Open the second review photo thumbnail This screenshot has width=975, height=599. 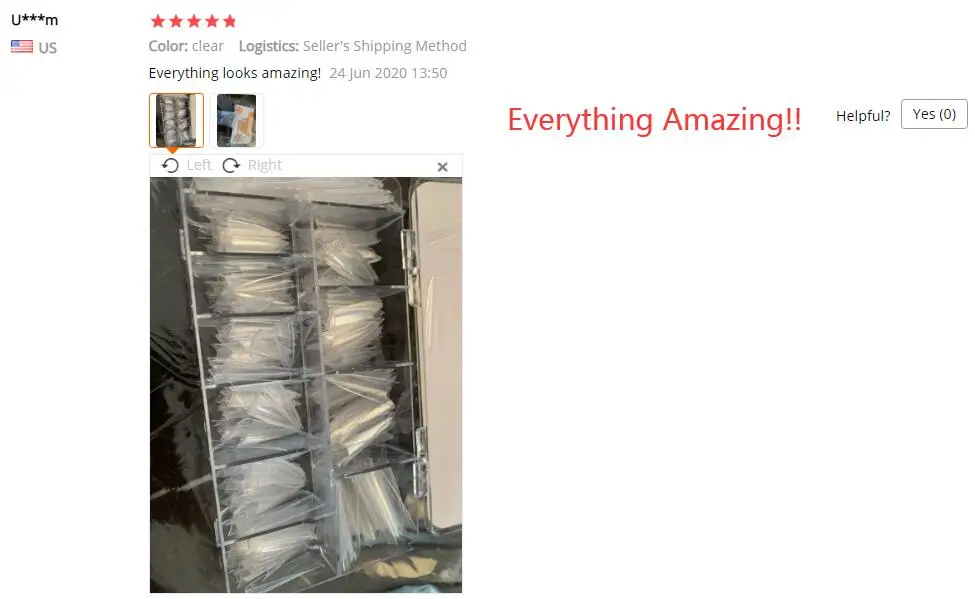click(236, 120)
